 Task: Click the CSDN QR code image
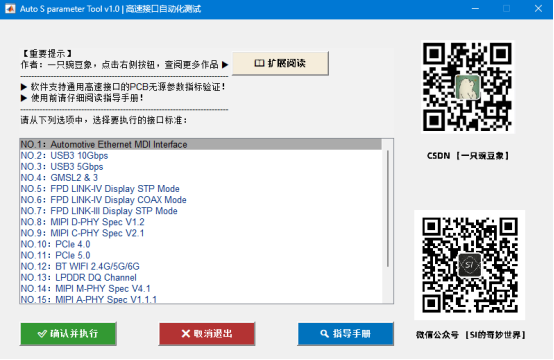click(x=467, y=87)
